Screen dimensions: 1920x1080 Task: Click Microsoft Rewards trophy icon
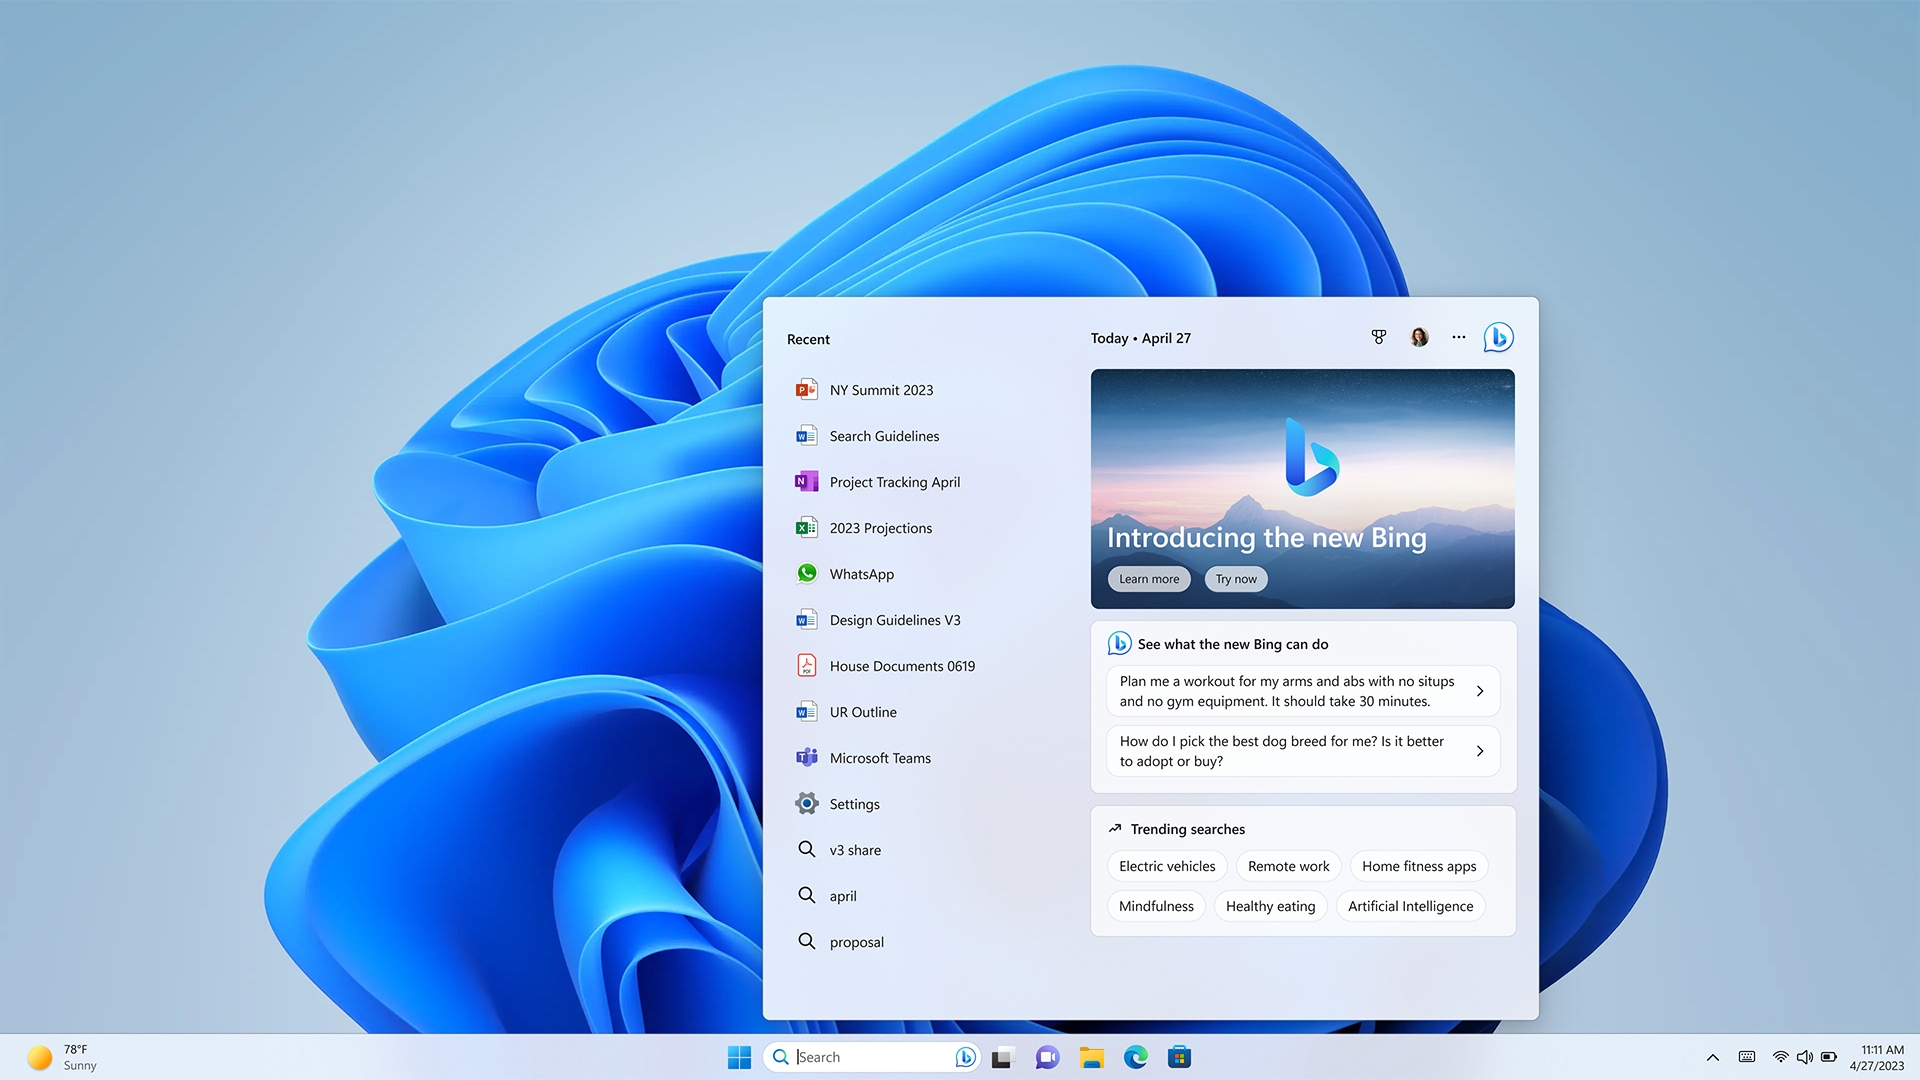tap(1377, 338)
